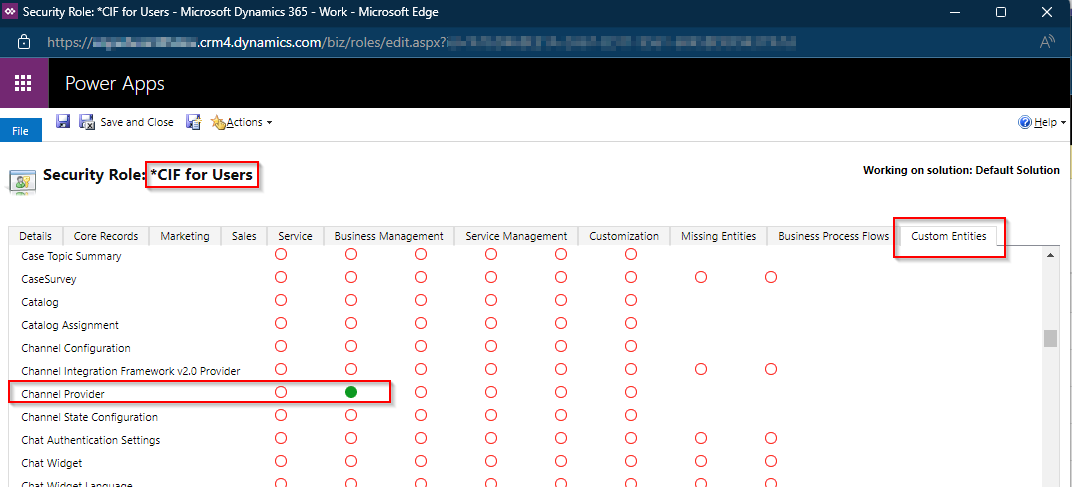Screen dimensions: 1072x487
Task: Click the save-and-new icon before Actions
Action: pyautogui.click(x=194, y=122)
